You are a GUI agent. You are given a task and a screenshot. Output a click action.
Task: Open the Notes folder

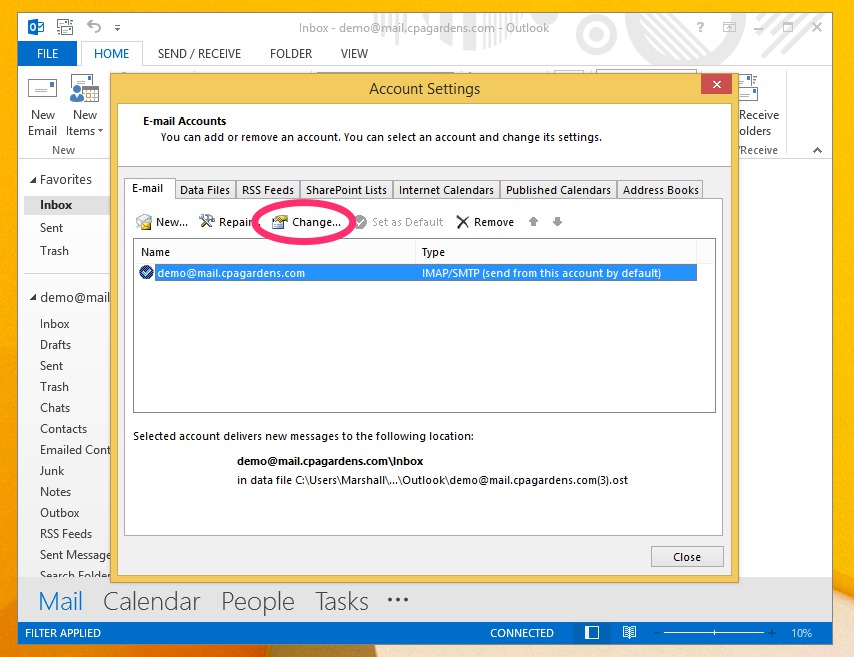coord(56,492)
